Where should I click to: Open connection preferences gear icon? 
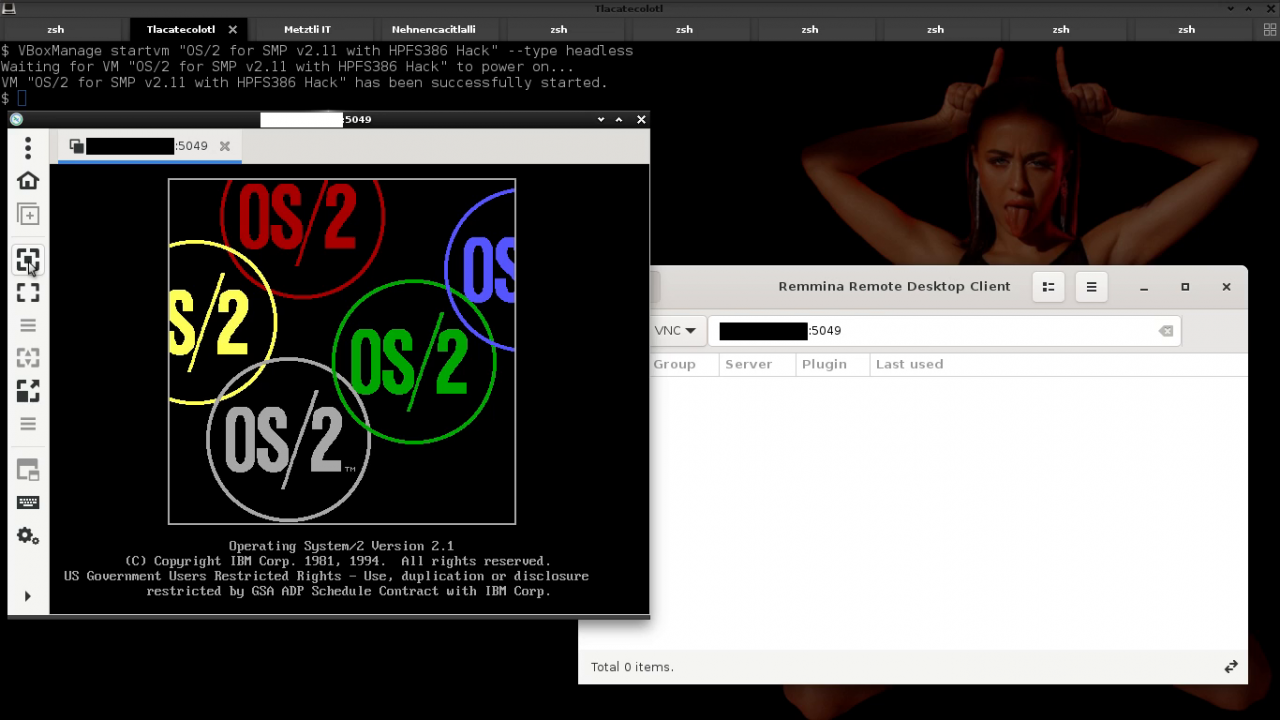coord(28,536)
